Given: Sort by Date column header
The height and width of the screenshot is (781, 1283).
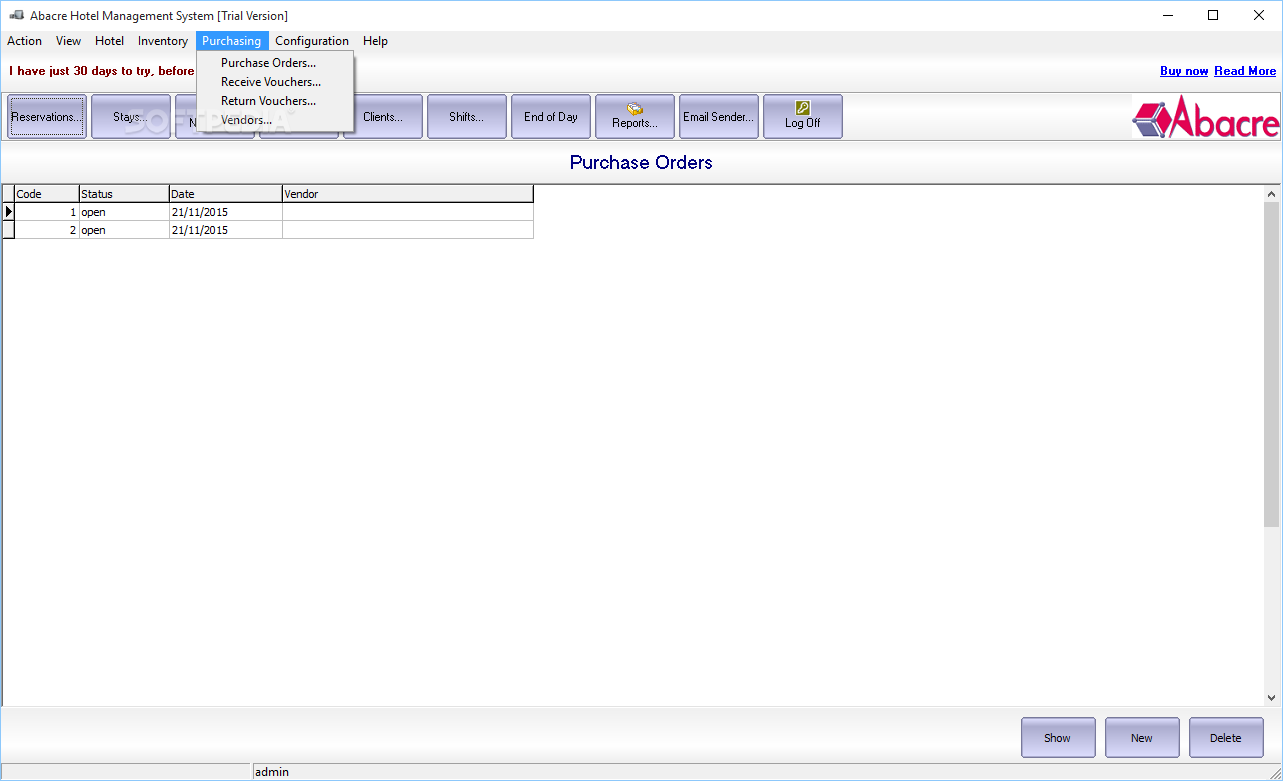Looking at the screenshot, I should point(226,194).
